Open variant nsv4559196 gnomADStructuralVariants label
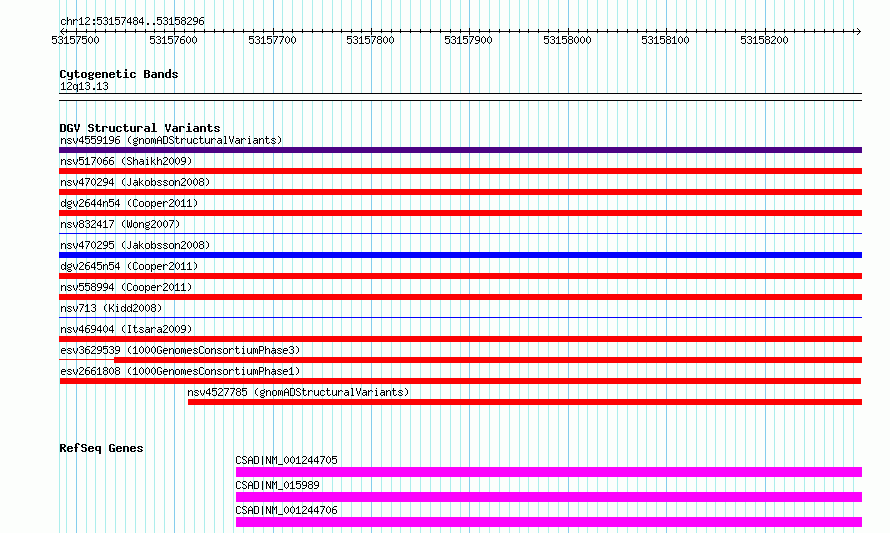 pyautogui.click(x=171, y=140)
